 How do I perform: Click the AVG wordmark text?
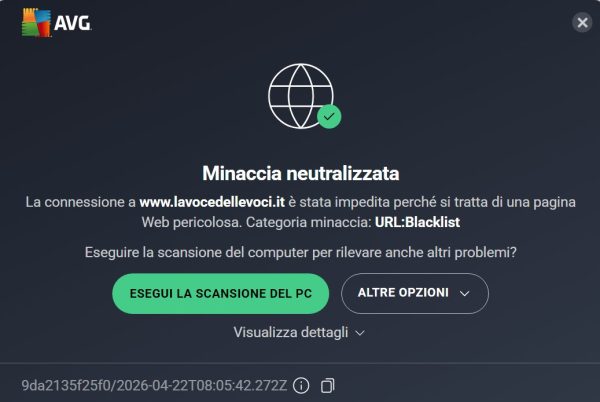tap(72, 23)
